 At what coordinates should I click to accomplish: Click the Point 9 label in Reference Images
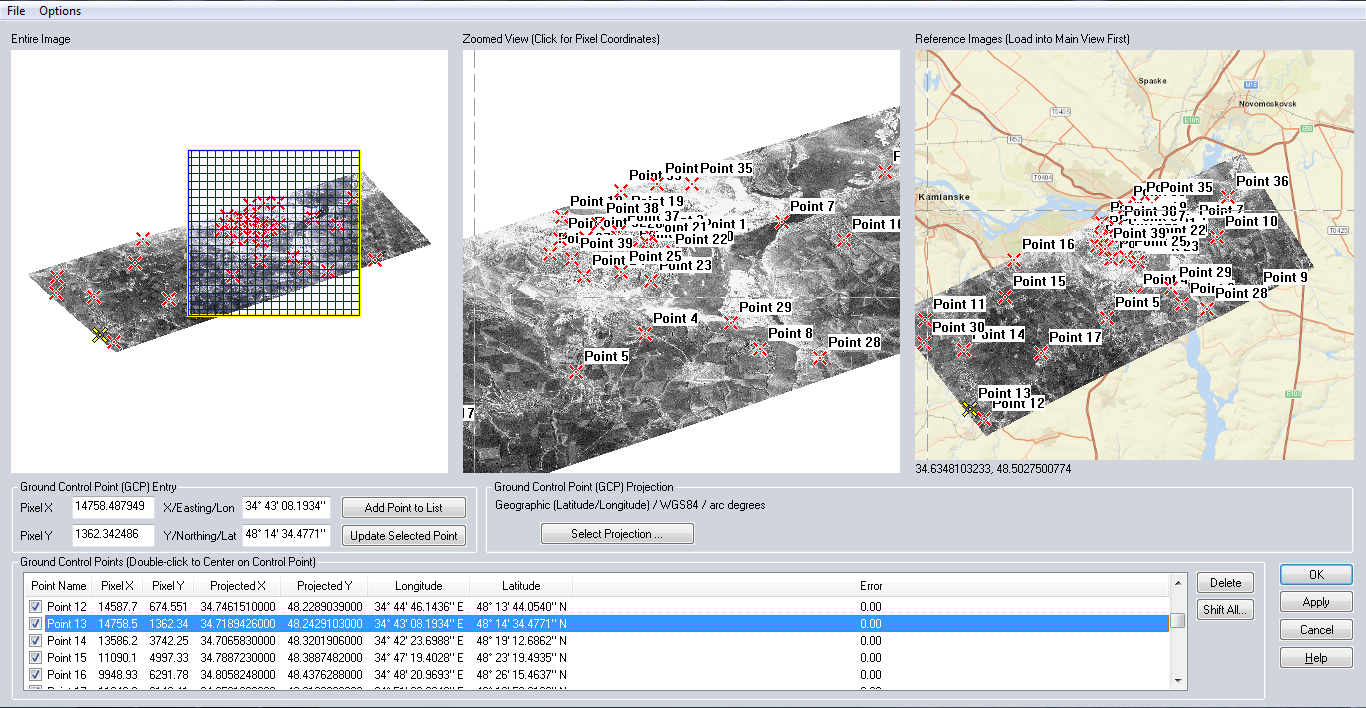pyautogui.click(x=1285, y=277)
